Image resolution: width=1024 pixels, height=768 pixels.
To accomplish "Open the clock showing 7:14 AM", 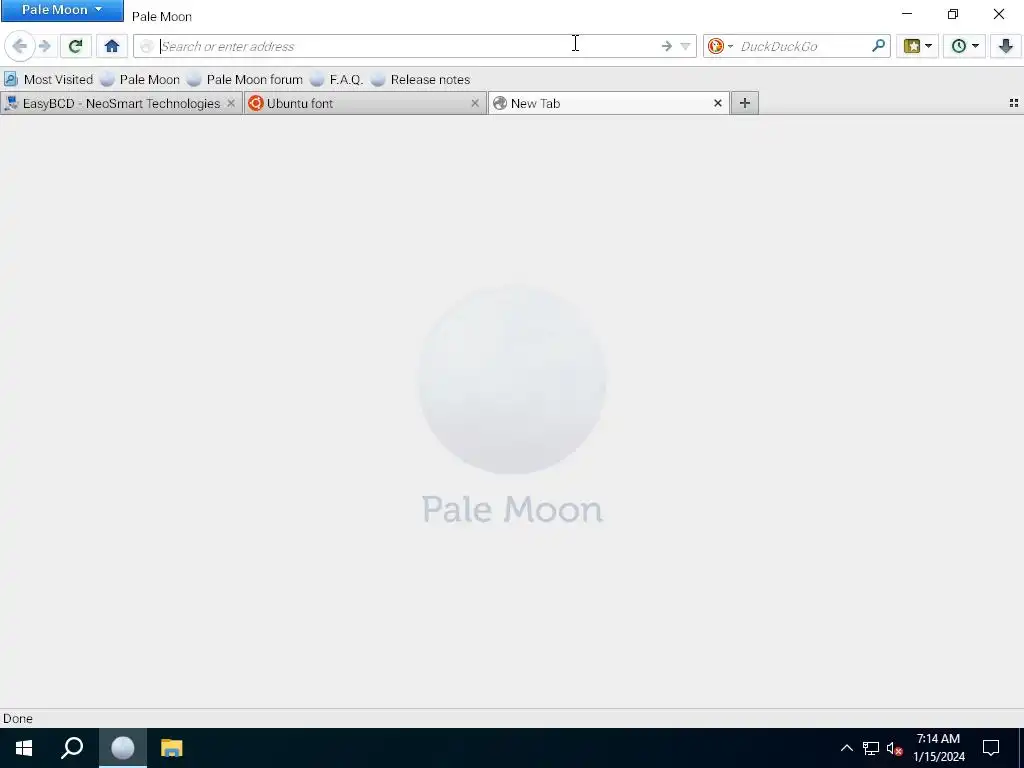I will pyautogui.click(x=938, y=748).
